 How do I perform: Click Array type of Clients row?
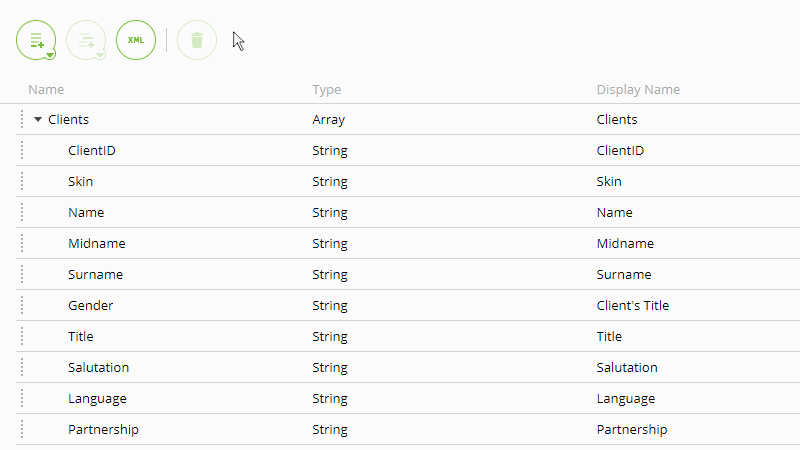click(329, 120)
